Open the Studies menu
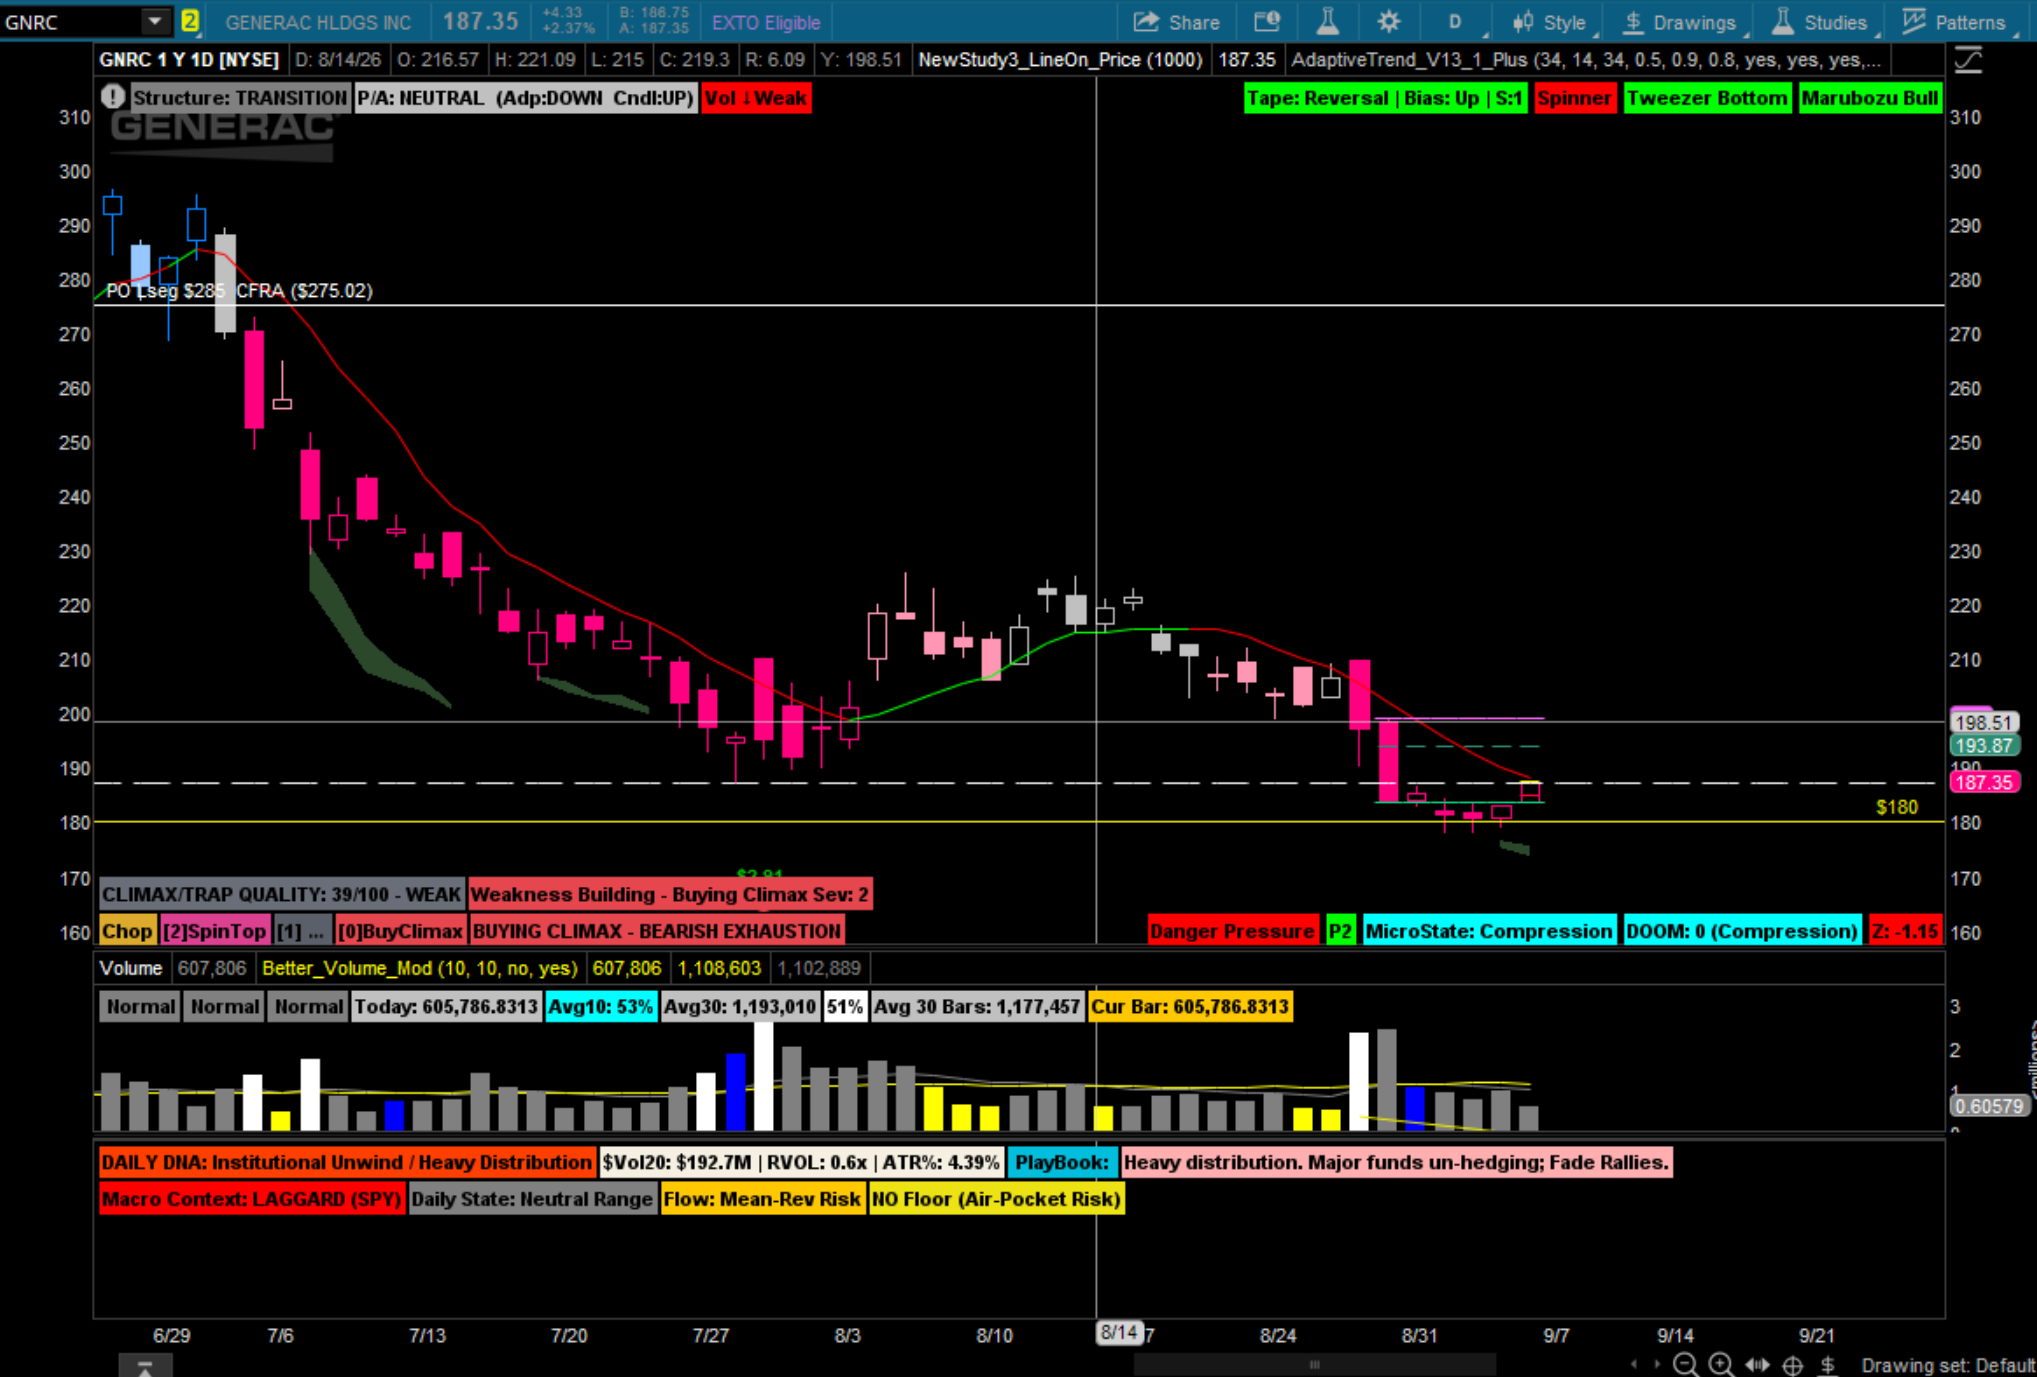The height and width of the screenshot is (1377, 2037). (x=1820, y=22)
